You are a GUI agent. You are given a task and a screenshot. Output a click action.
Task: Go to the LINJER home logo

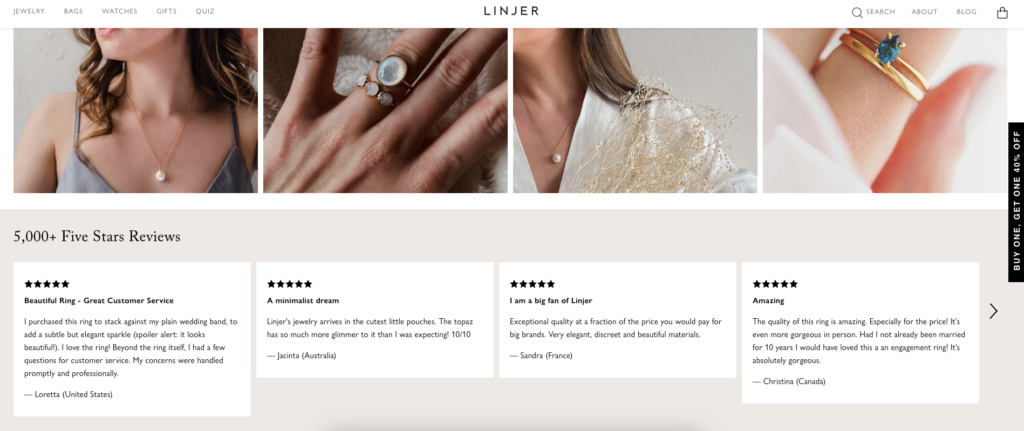tap(511, 11)
